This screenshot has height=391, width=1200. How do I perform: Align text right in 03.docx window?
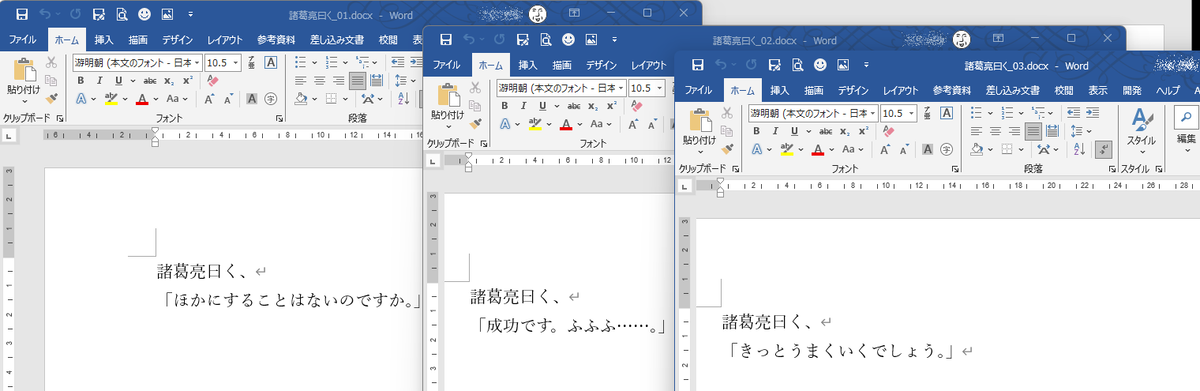point(1015,131)
